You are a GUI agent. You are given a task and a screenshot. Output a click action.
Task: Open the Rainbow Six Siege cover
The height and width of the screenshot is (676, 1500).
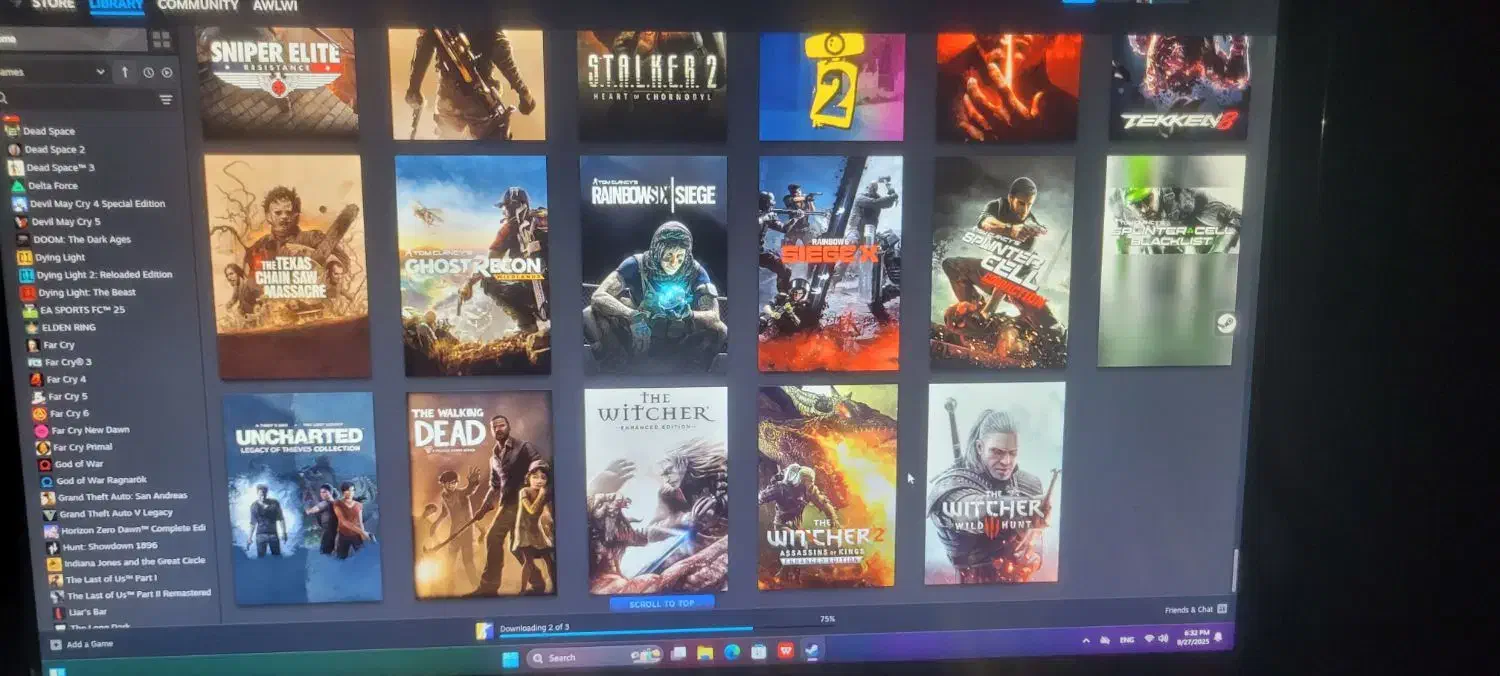tap(654, 265)
